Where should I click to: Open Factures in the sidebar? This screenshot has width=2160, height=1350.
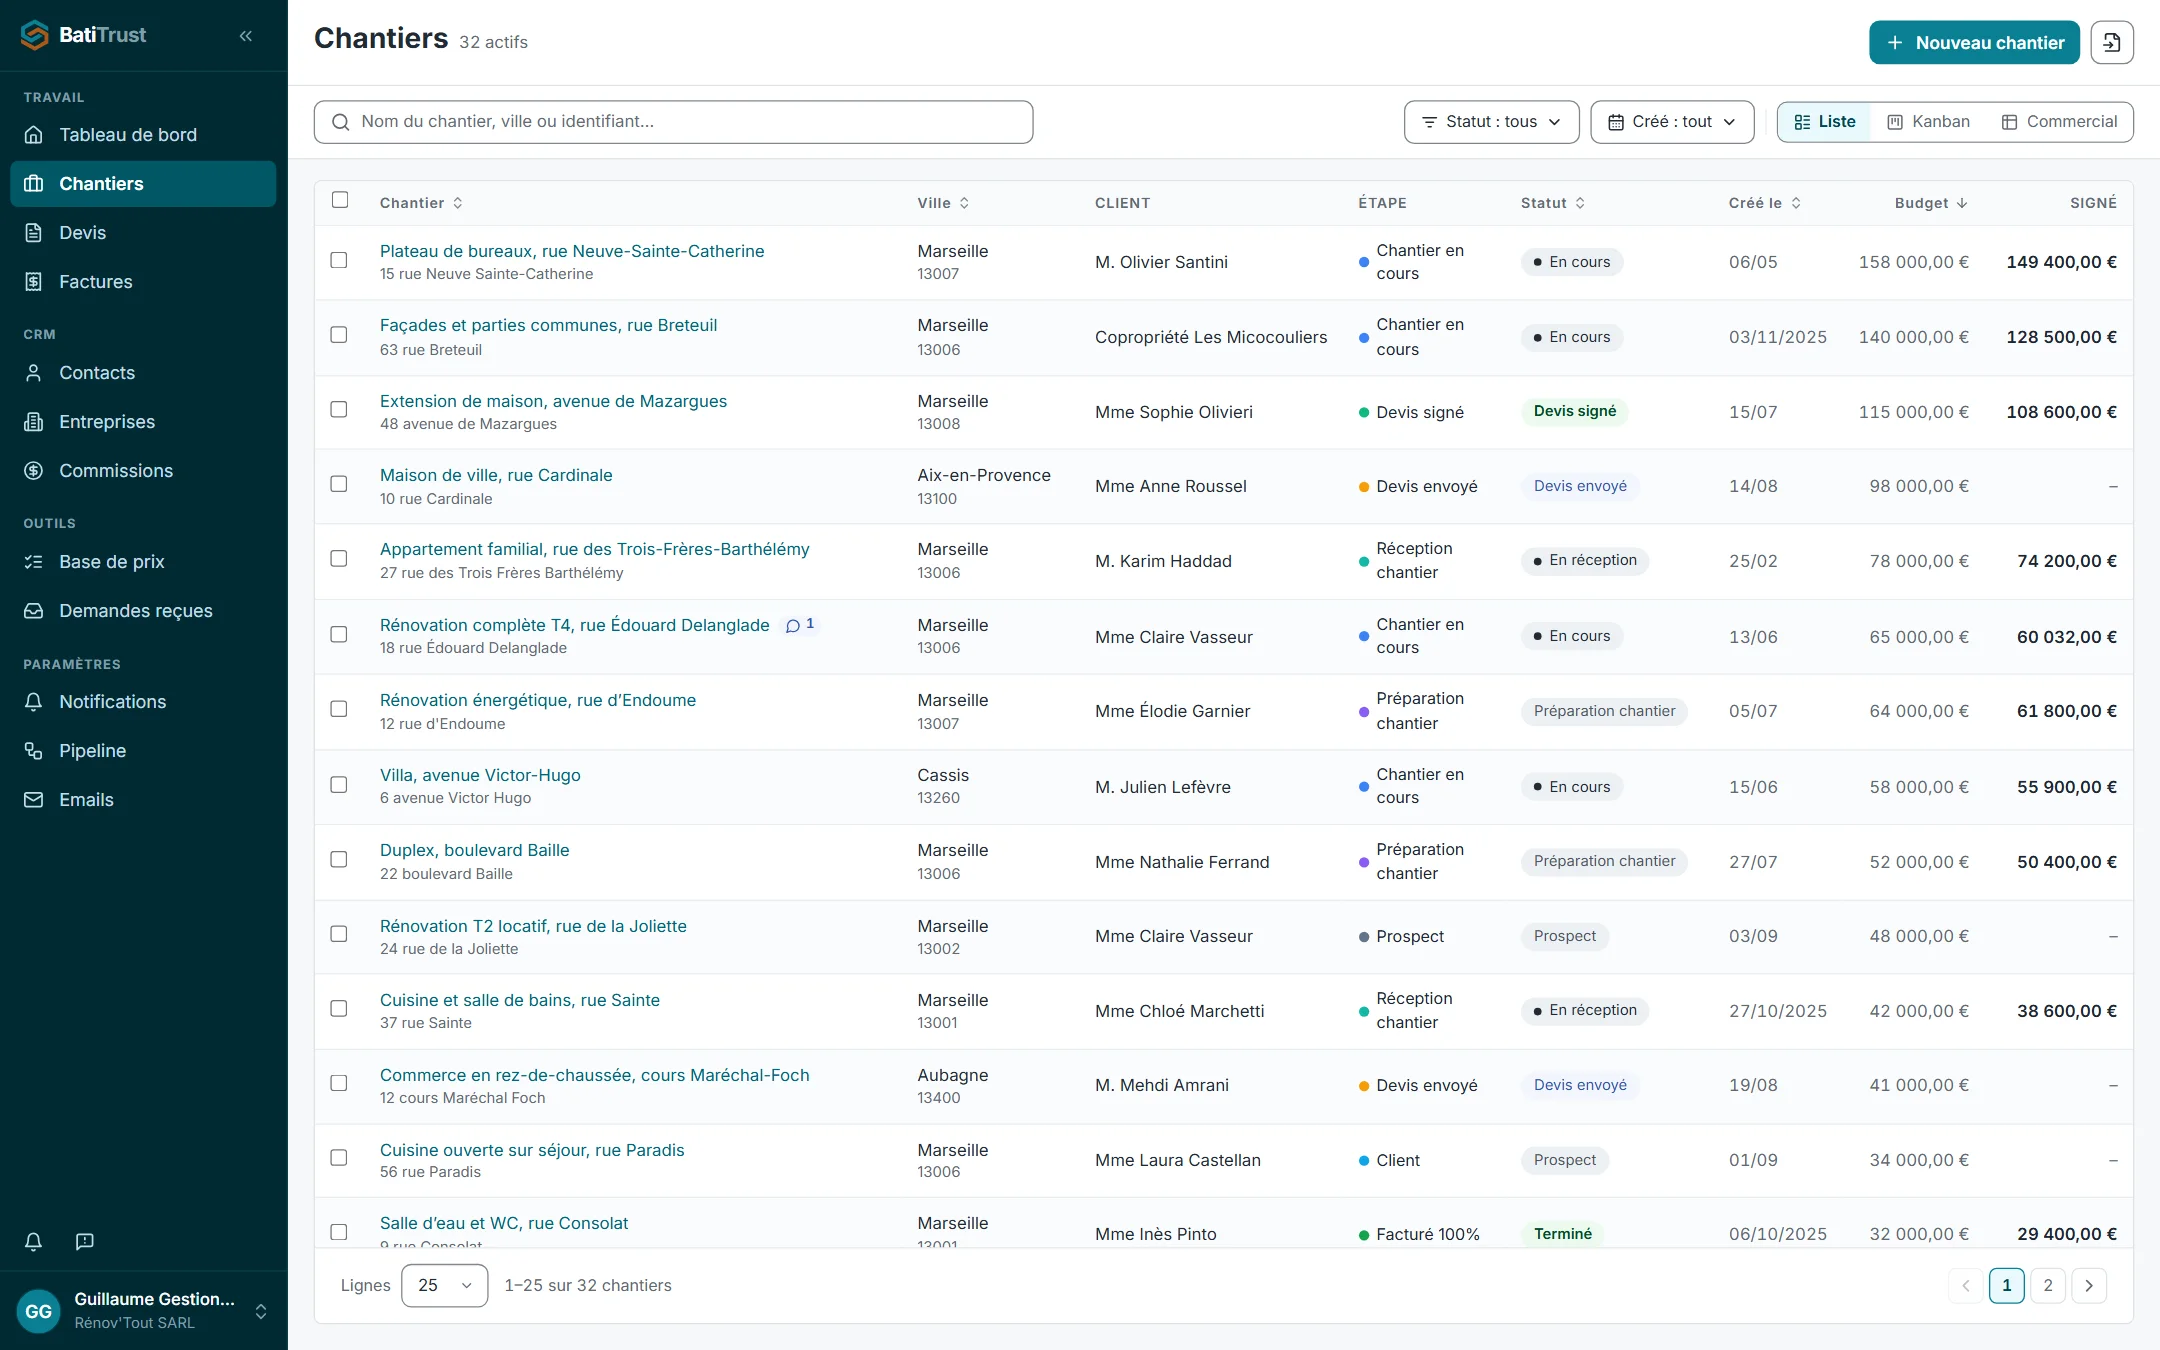pyautogui.click(x=143, y=282)
